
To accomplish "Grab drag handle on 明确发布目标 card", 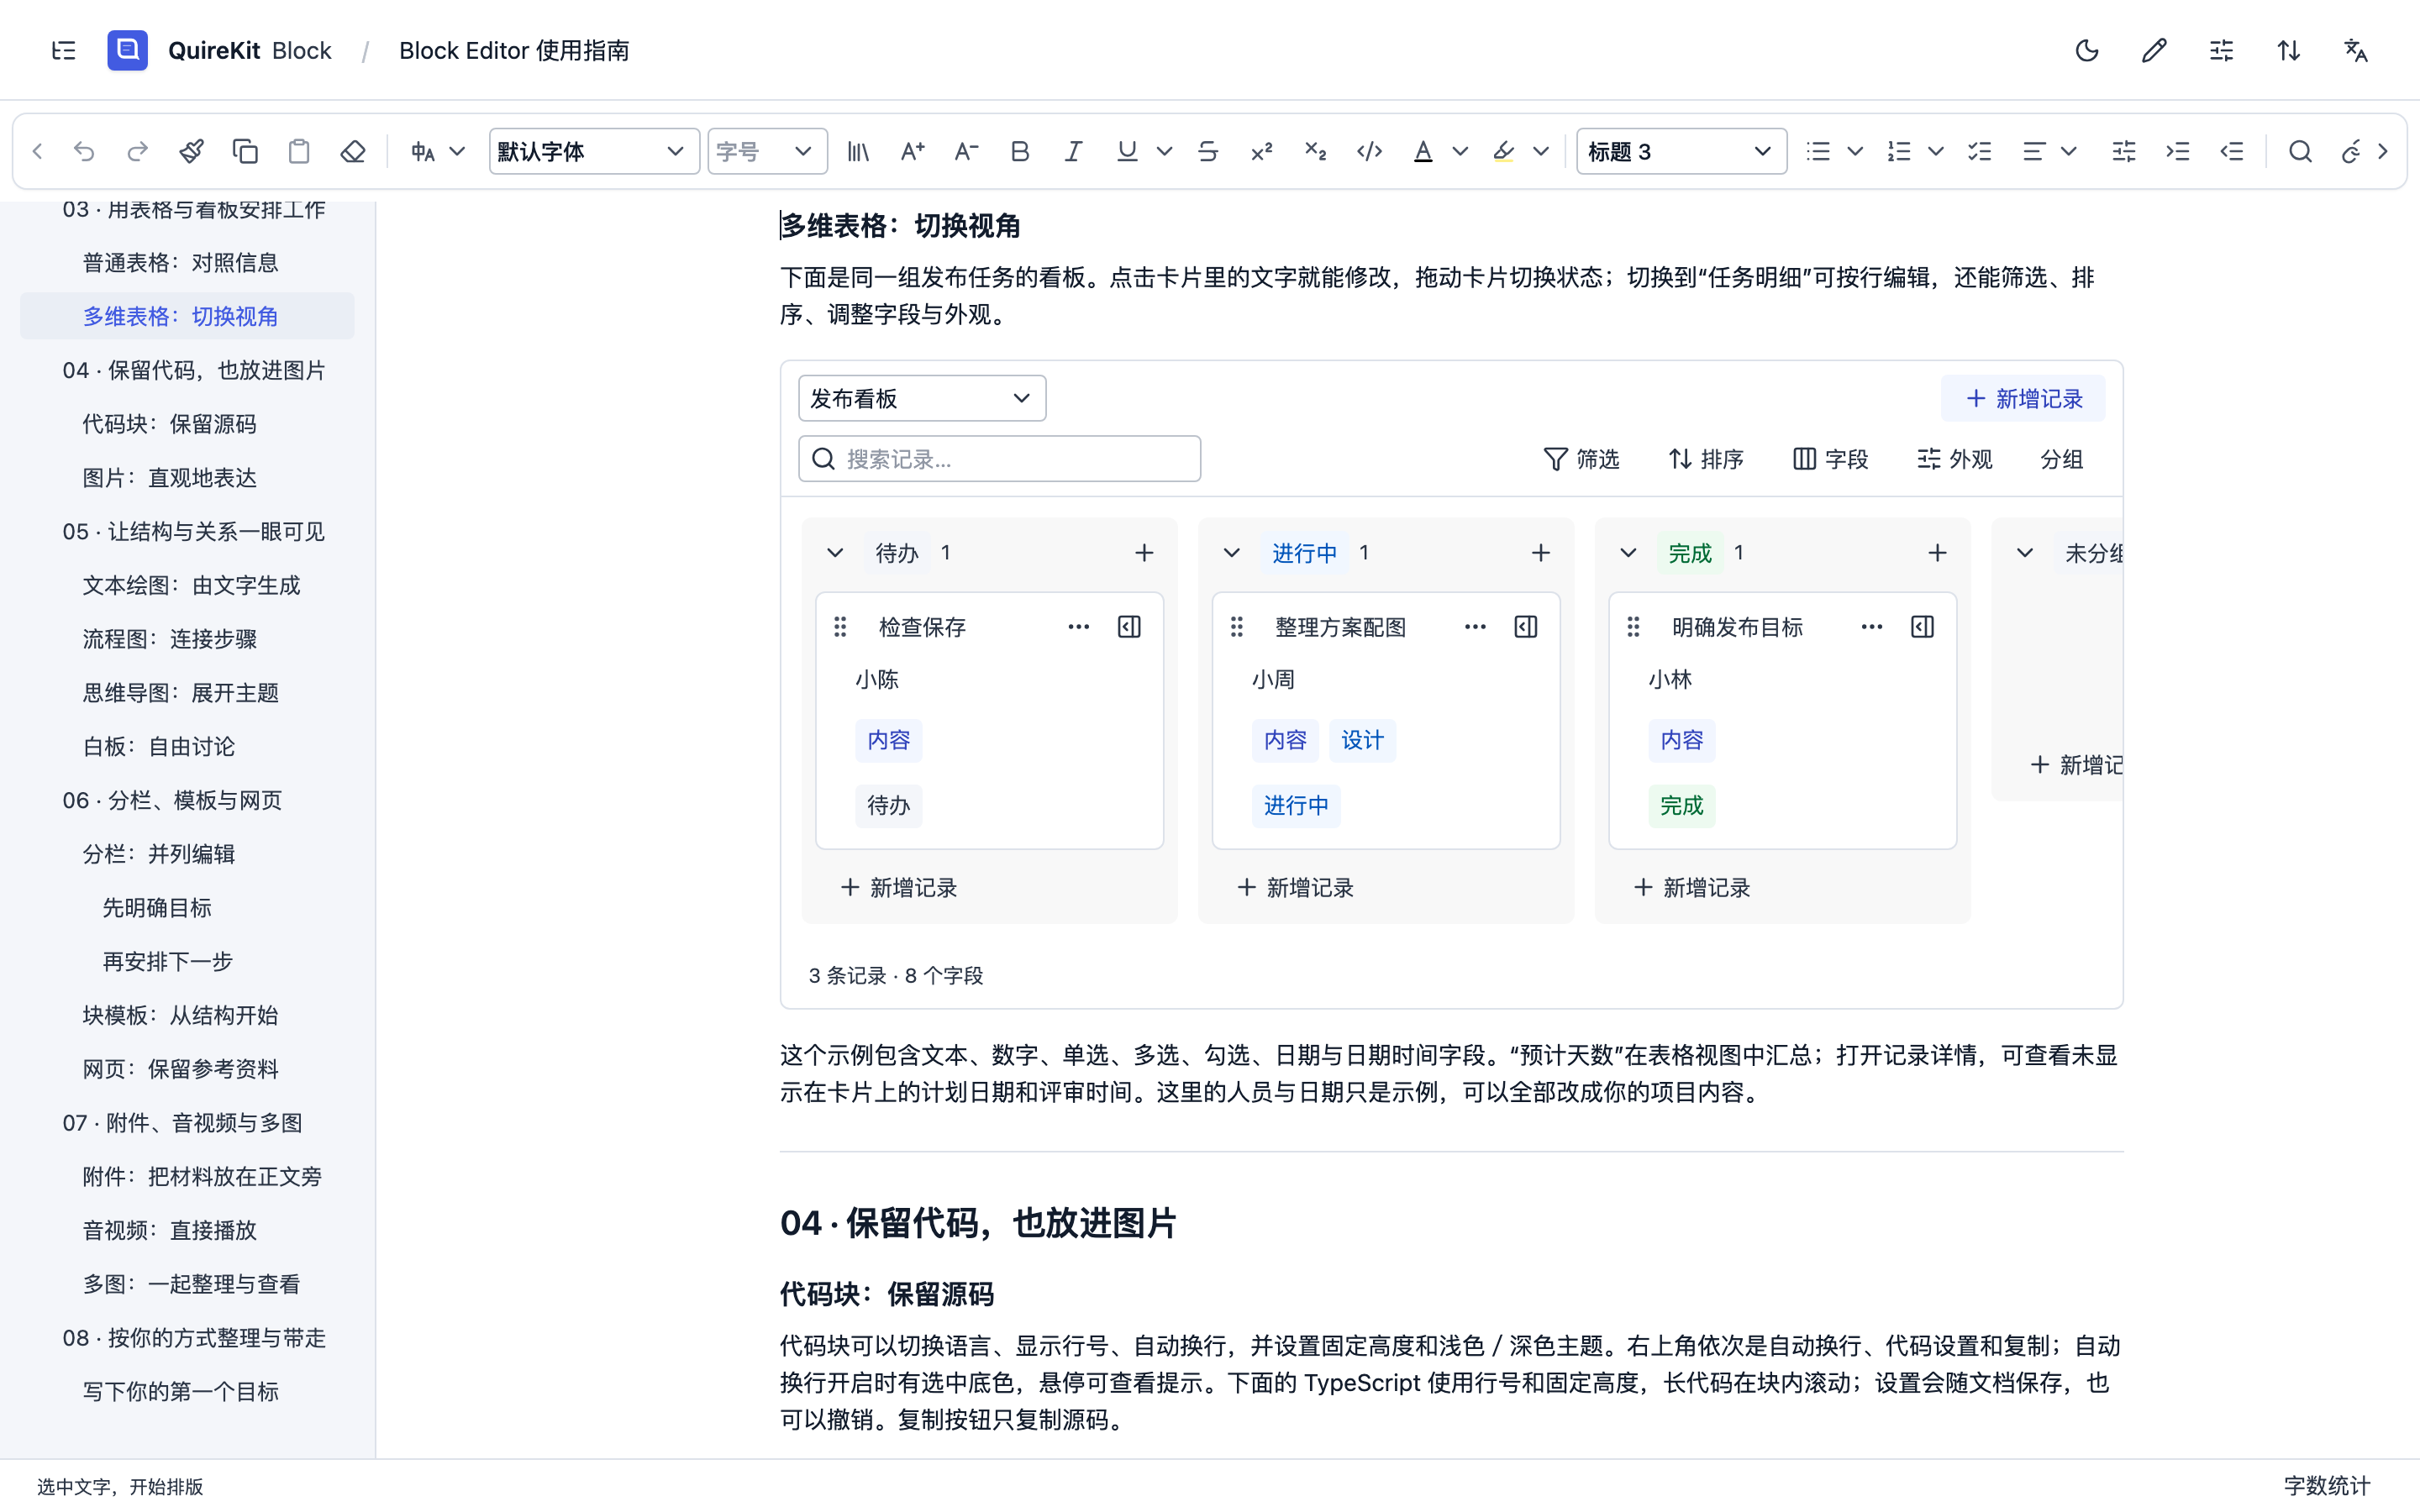I will click(x=1633, y=627).
